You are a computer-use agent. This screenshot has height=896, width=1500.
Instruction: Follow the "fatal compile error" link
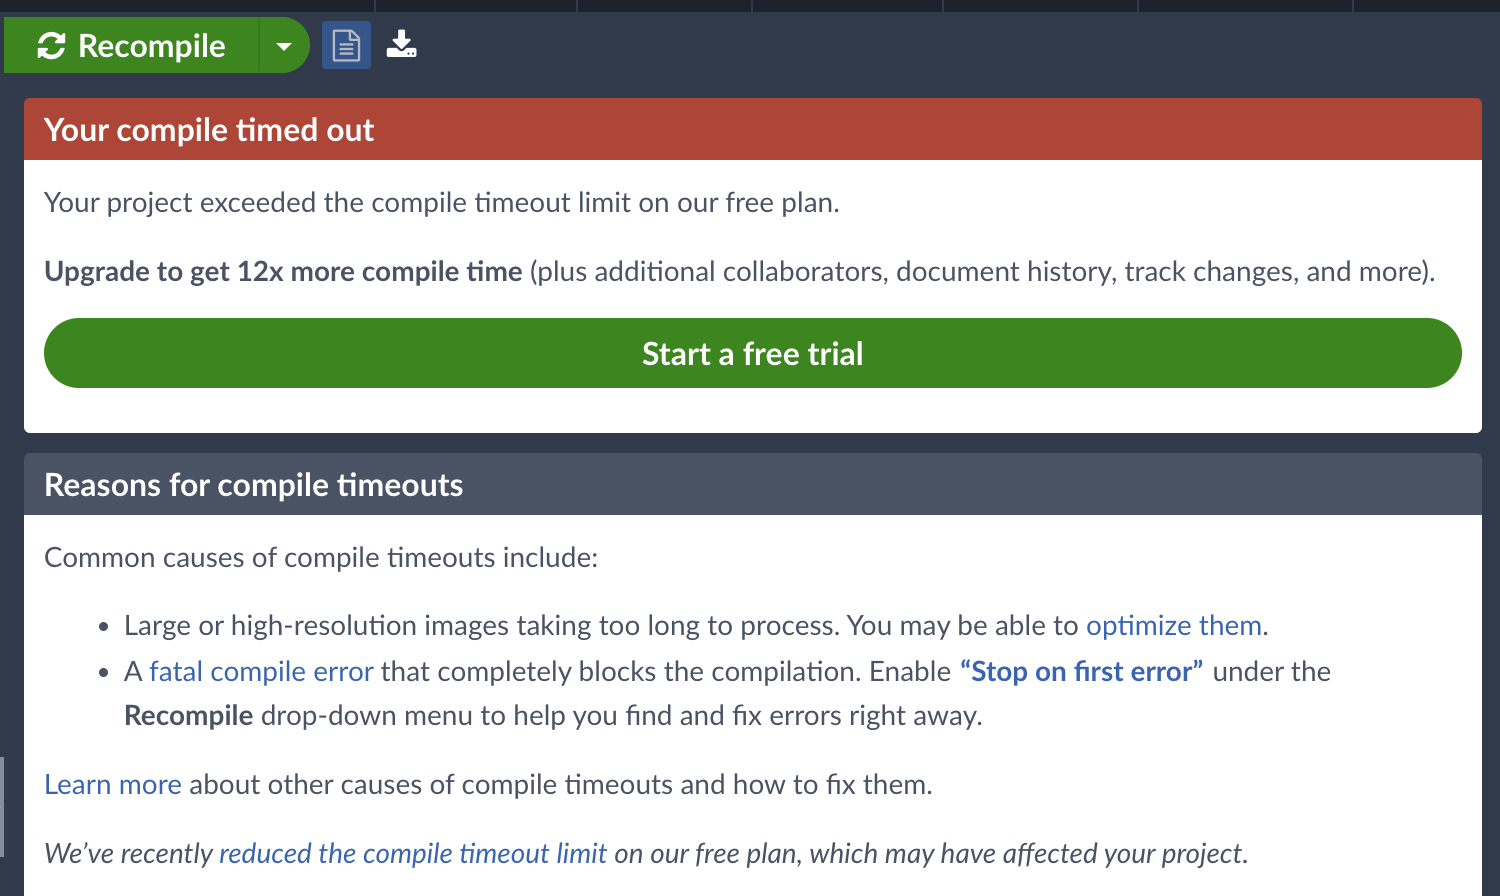pos(261,672)
